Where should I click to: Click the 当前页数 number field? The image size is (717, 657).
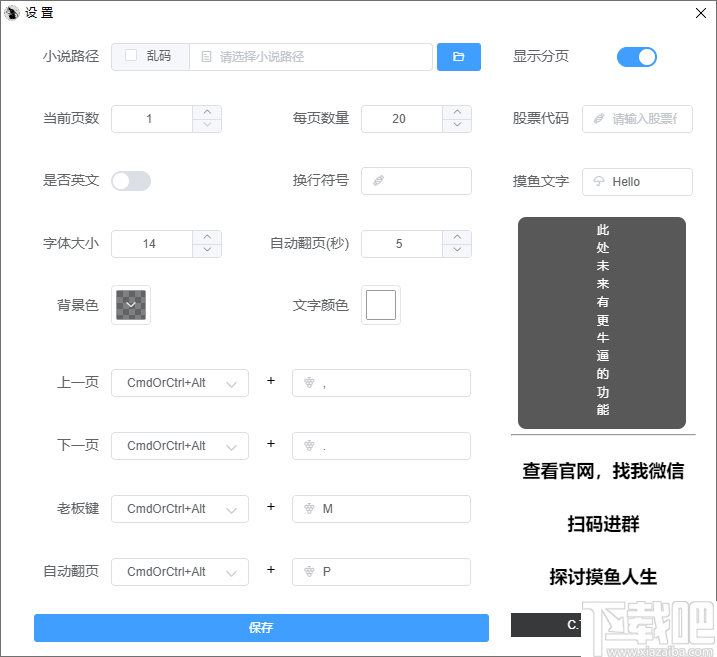coord(152,119)
